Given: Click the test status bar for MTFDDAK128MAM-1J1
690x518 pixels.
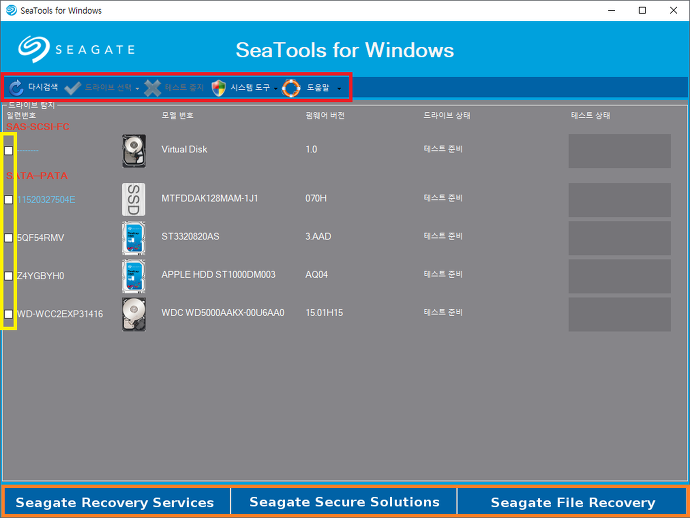Looking at the screenshot, I should (x=620, y=200).
